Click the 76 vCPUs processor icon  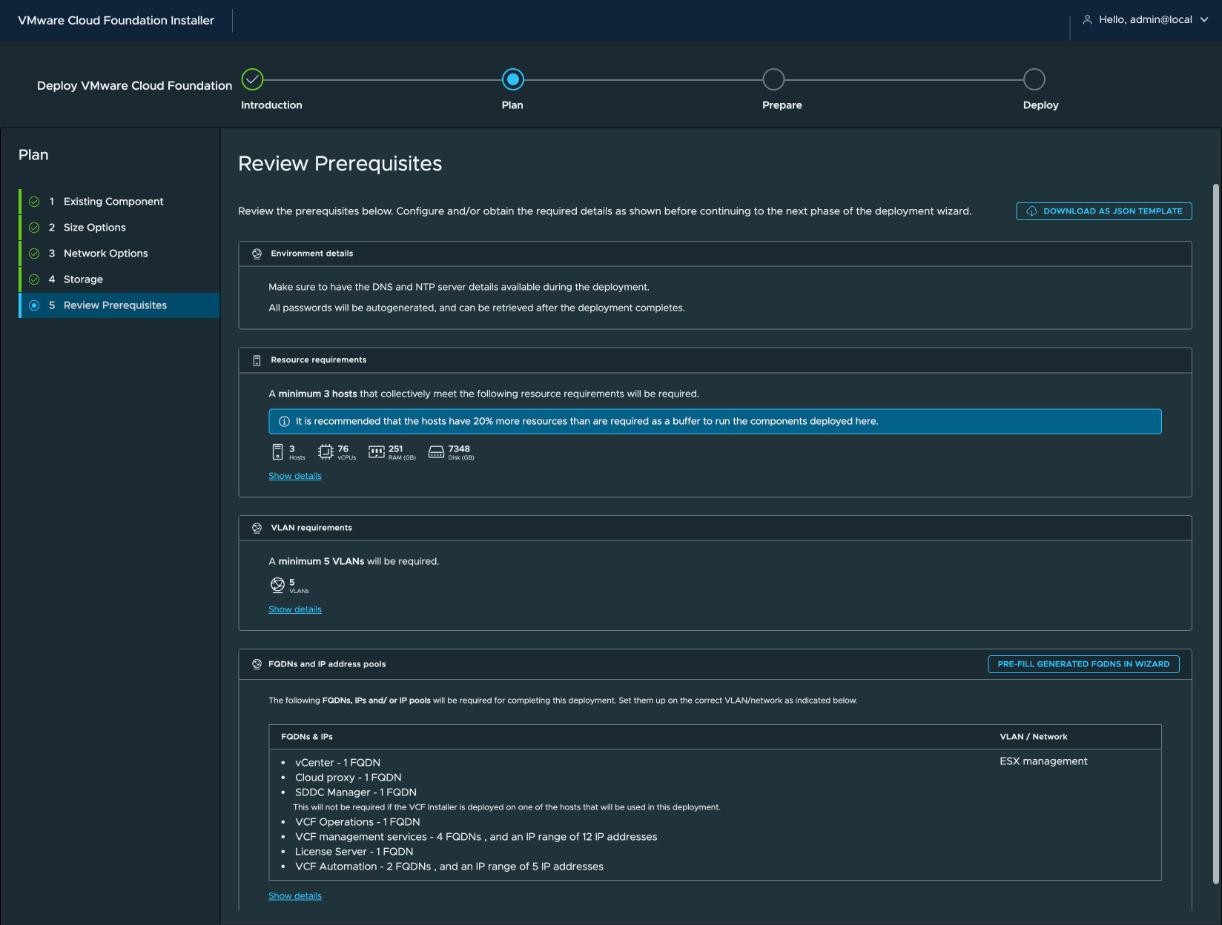pyautogui.click(x=325, y=452)
